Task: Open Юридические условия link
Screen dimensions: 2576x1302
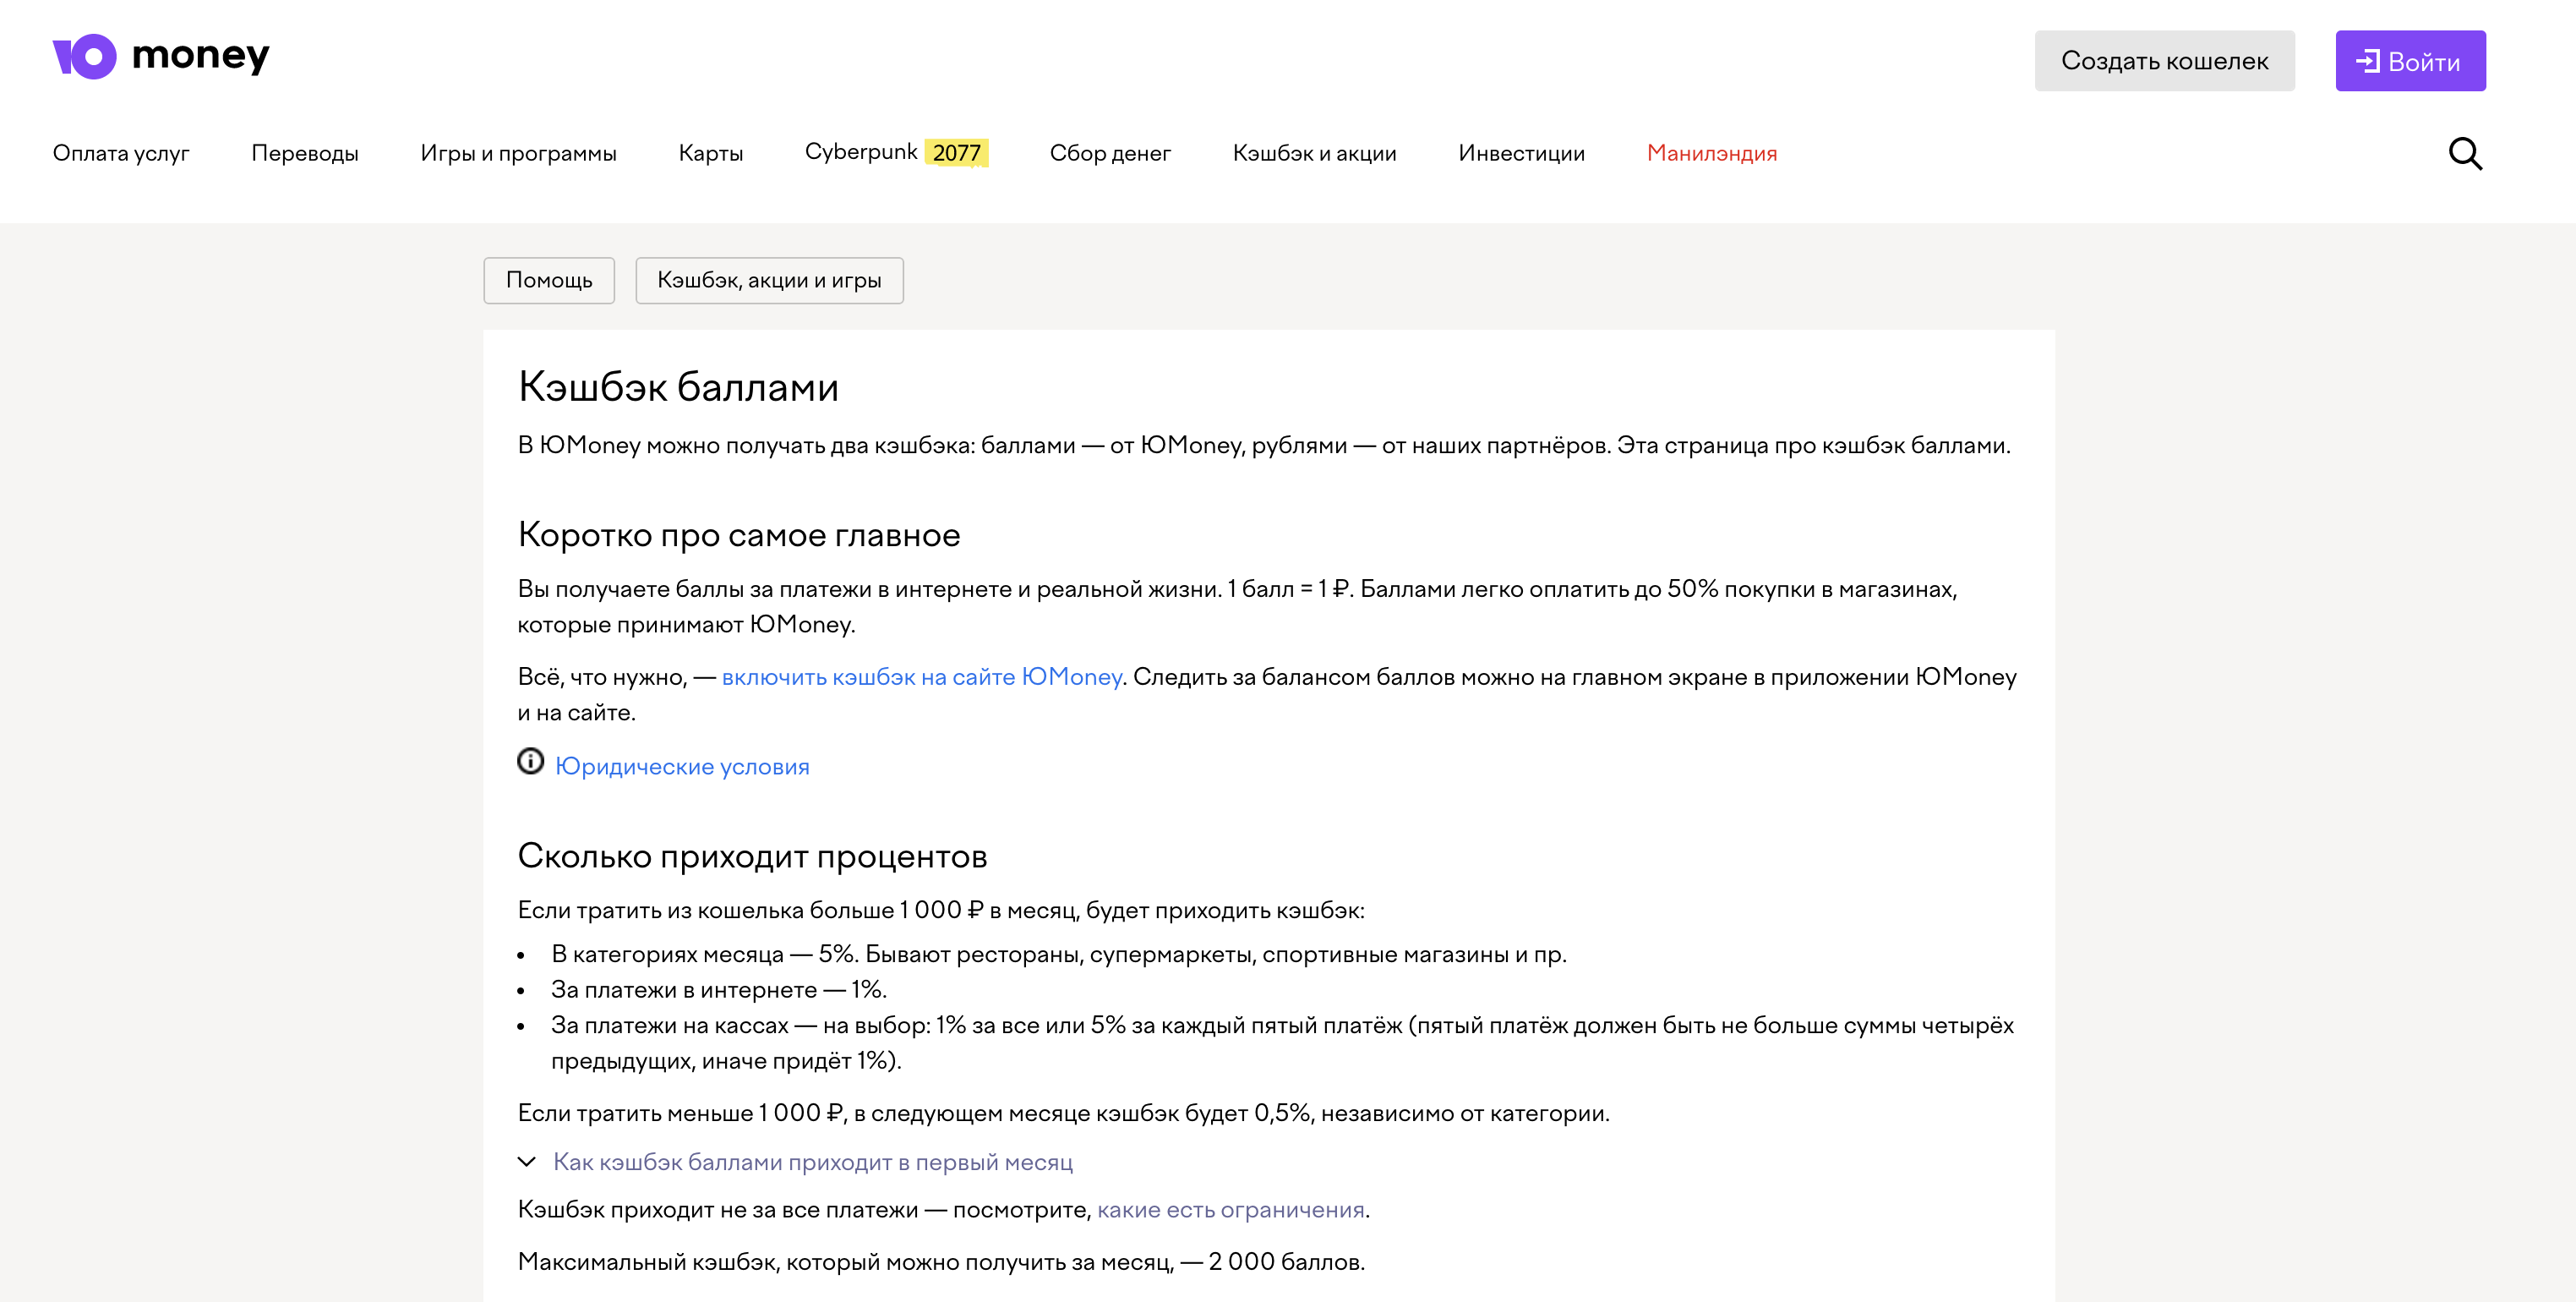Action: click(682, 766)
